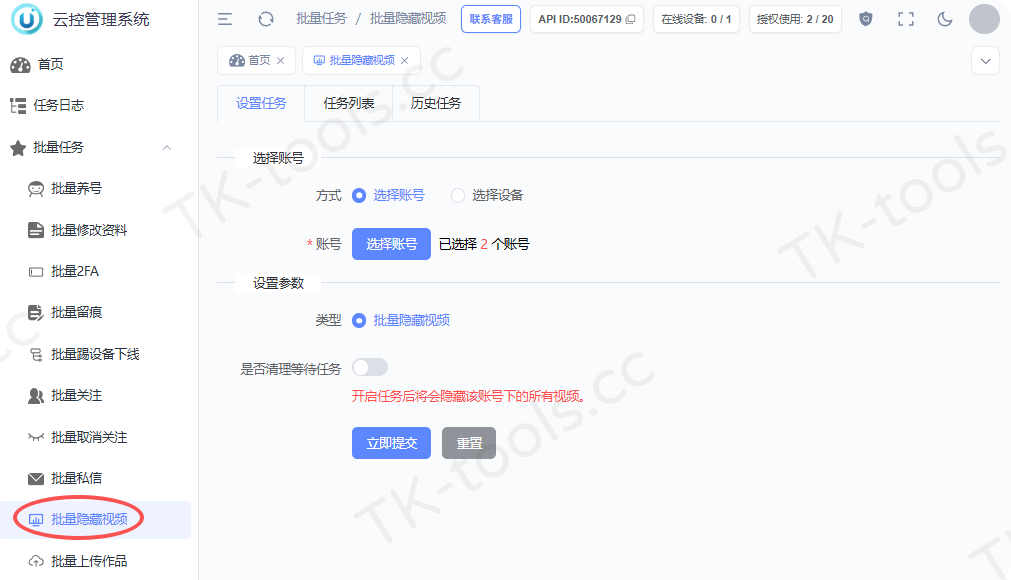The height and width of the screenshot is (580, 1011).
Task: Open 批量私信 sidebar item
Action: pyautogui.click(x=95, y=478)
